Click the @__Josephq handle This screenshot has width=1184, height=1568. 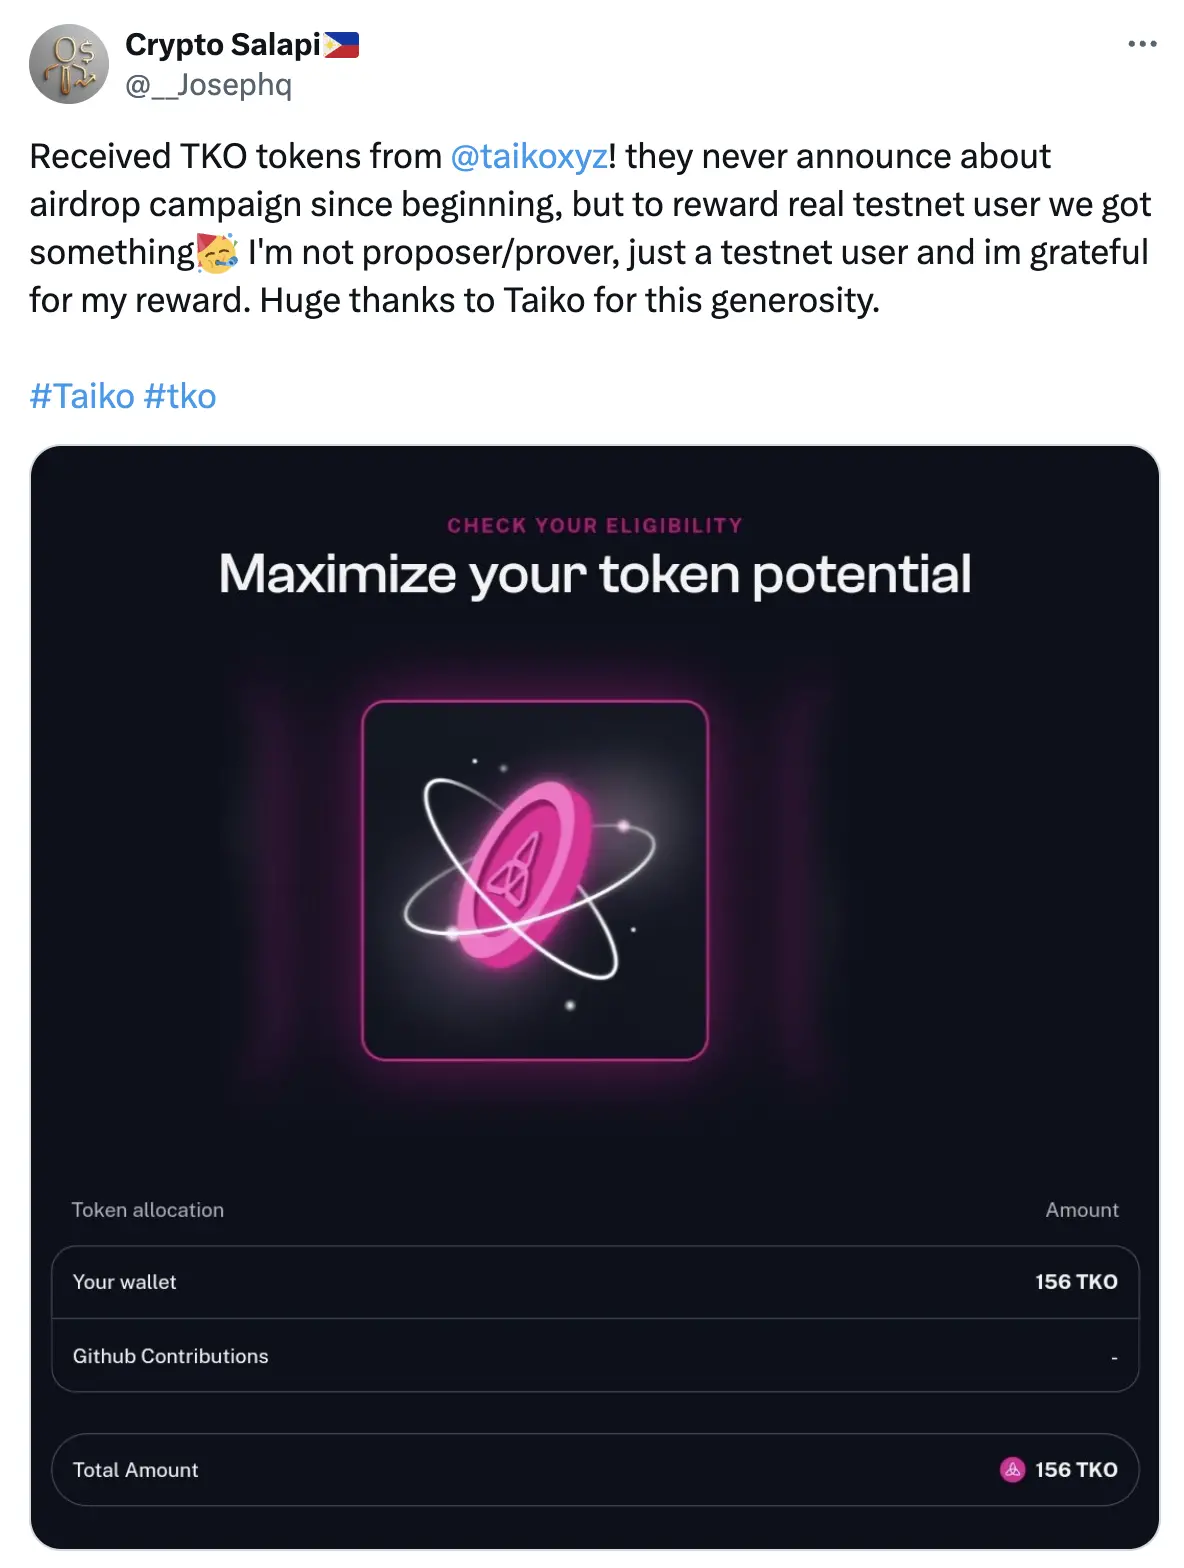point(208,85)
